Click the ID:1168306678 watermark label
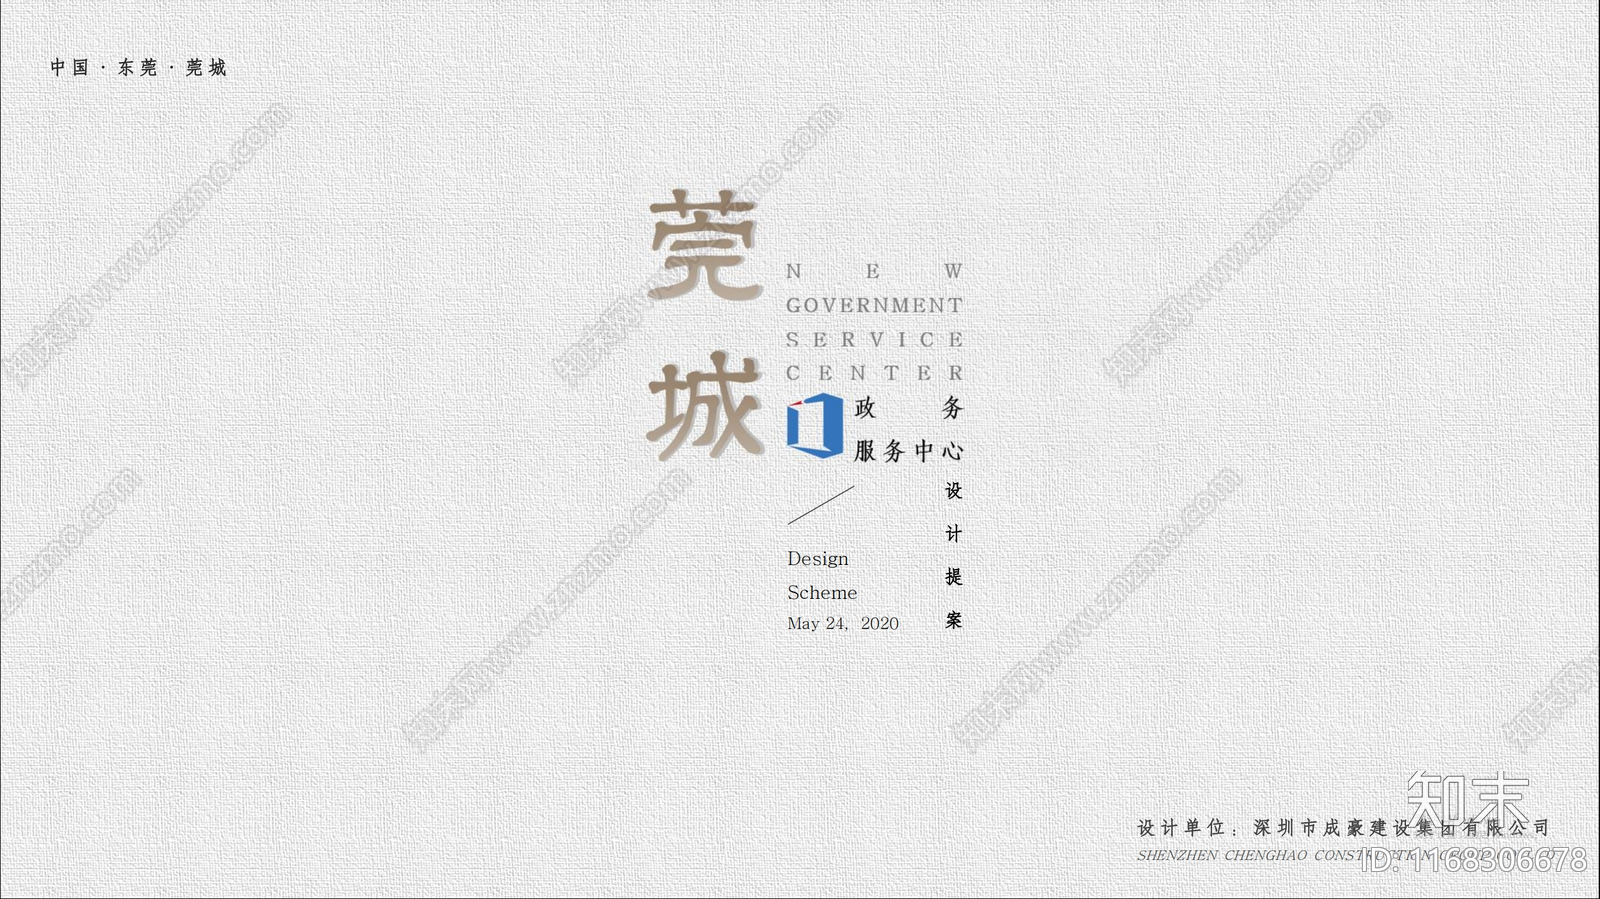The height and width of the screenshot is (899, 1600). tap(1474, 860)
